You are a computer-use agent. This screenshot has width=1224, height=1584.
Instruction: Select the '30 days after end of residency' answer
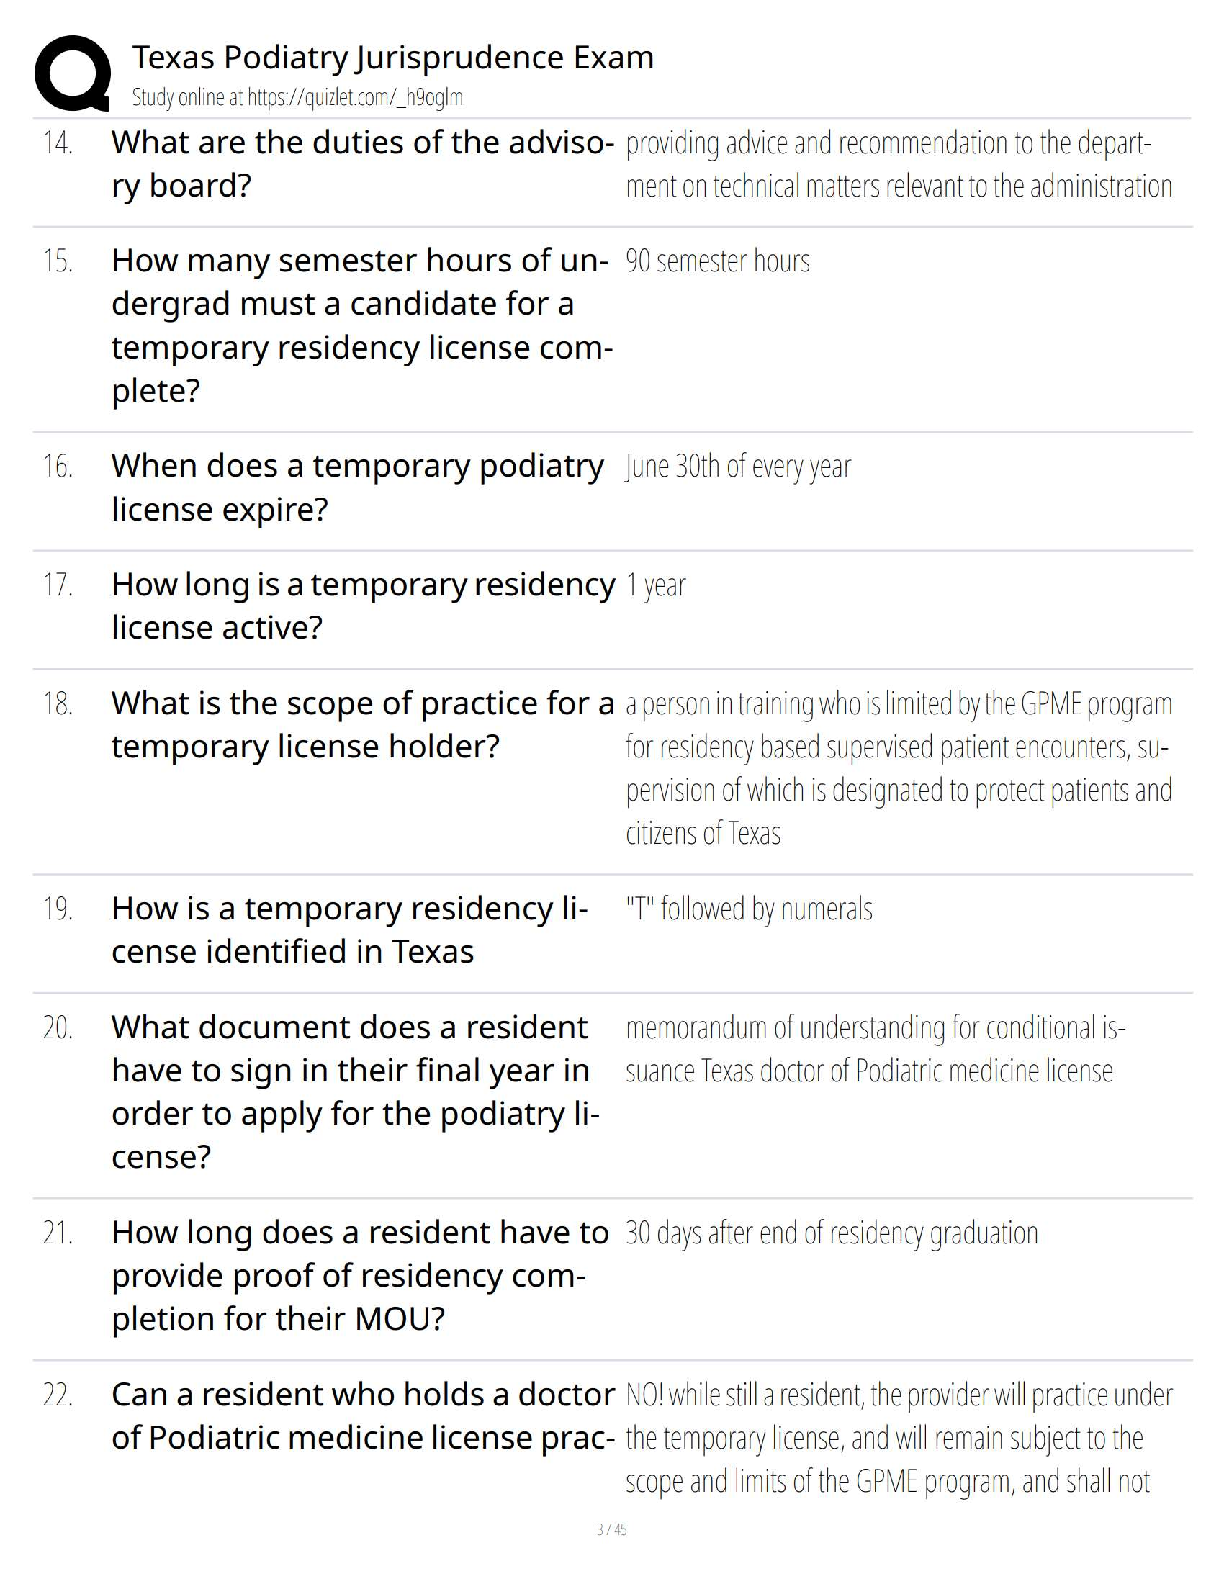832,1233
